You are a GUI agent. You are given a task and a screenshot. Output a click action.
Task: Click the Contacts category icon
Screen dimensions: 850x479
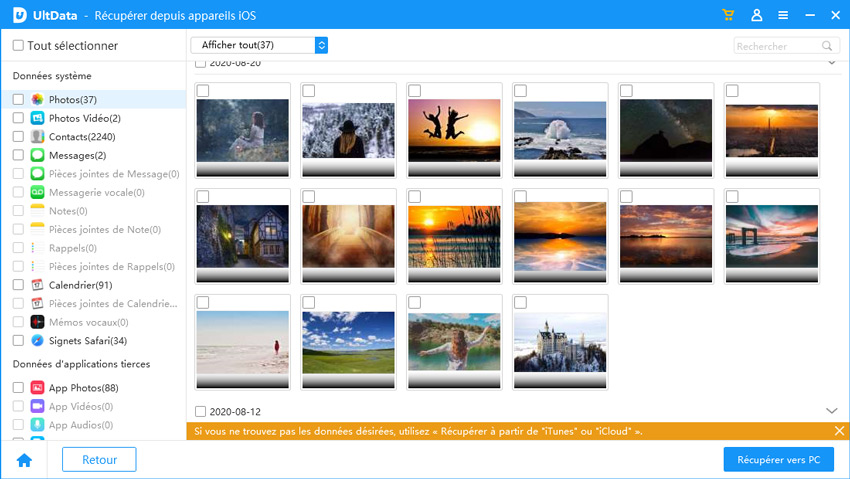click(x=37, y=137)
